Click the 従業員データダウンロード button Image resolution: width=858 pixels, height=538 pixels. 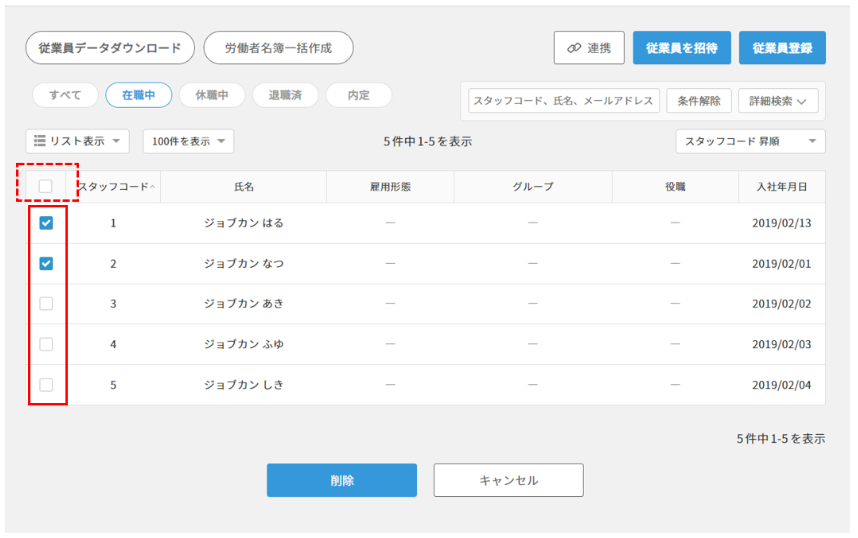110,48
